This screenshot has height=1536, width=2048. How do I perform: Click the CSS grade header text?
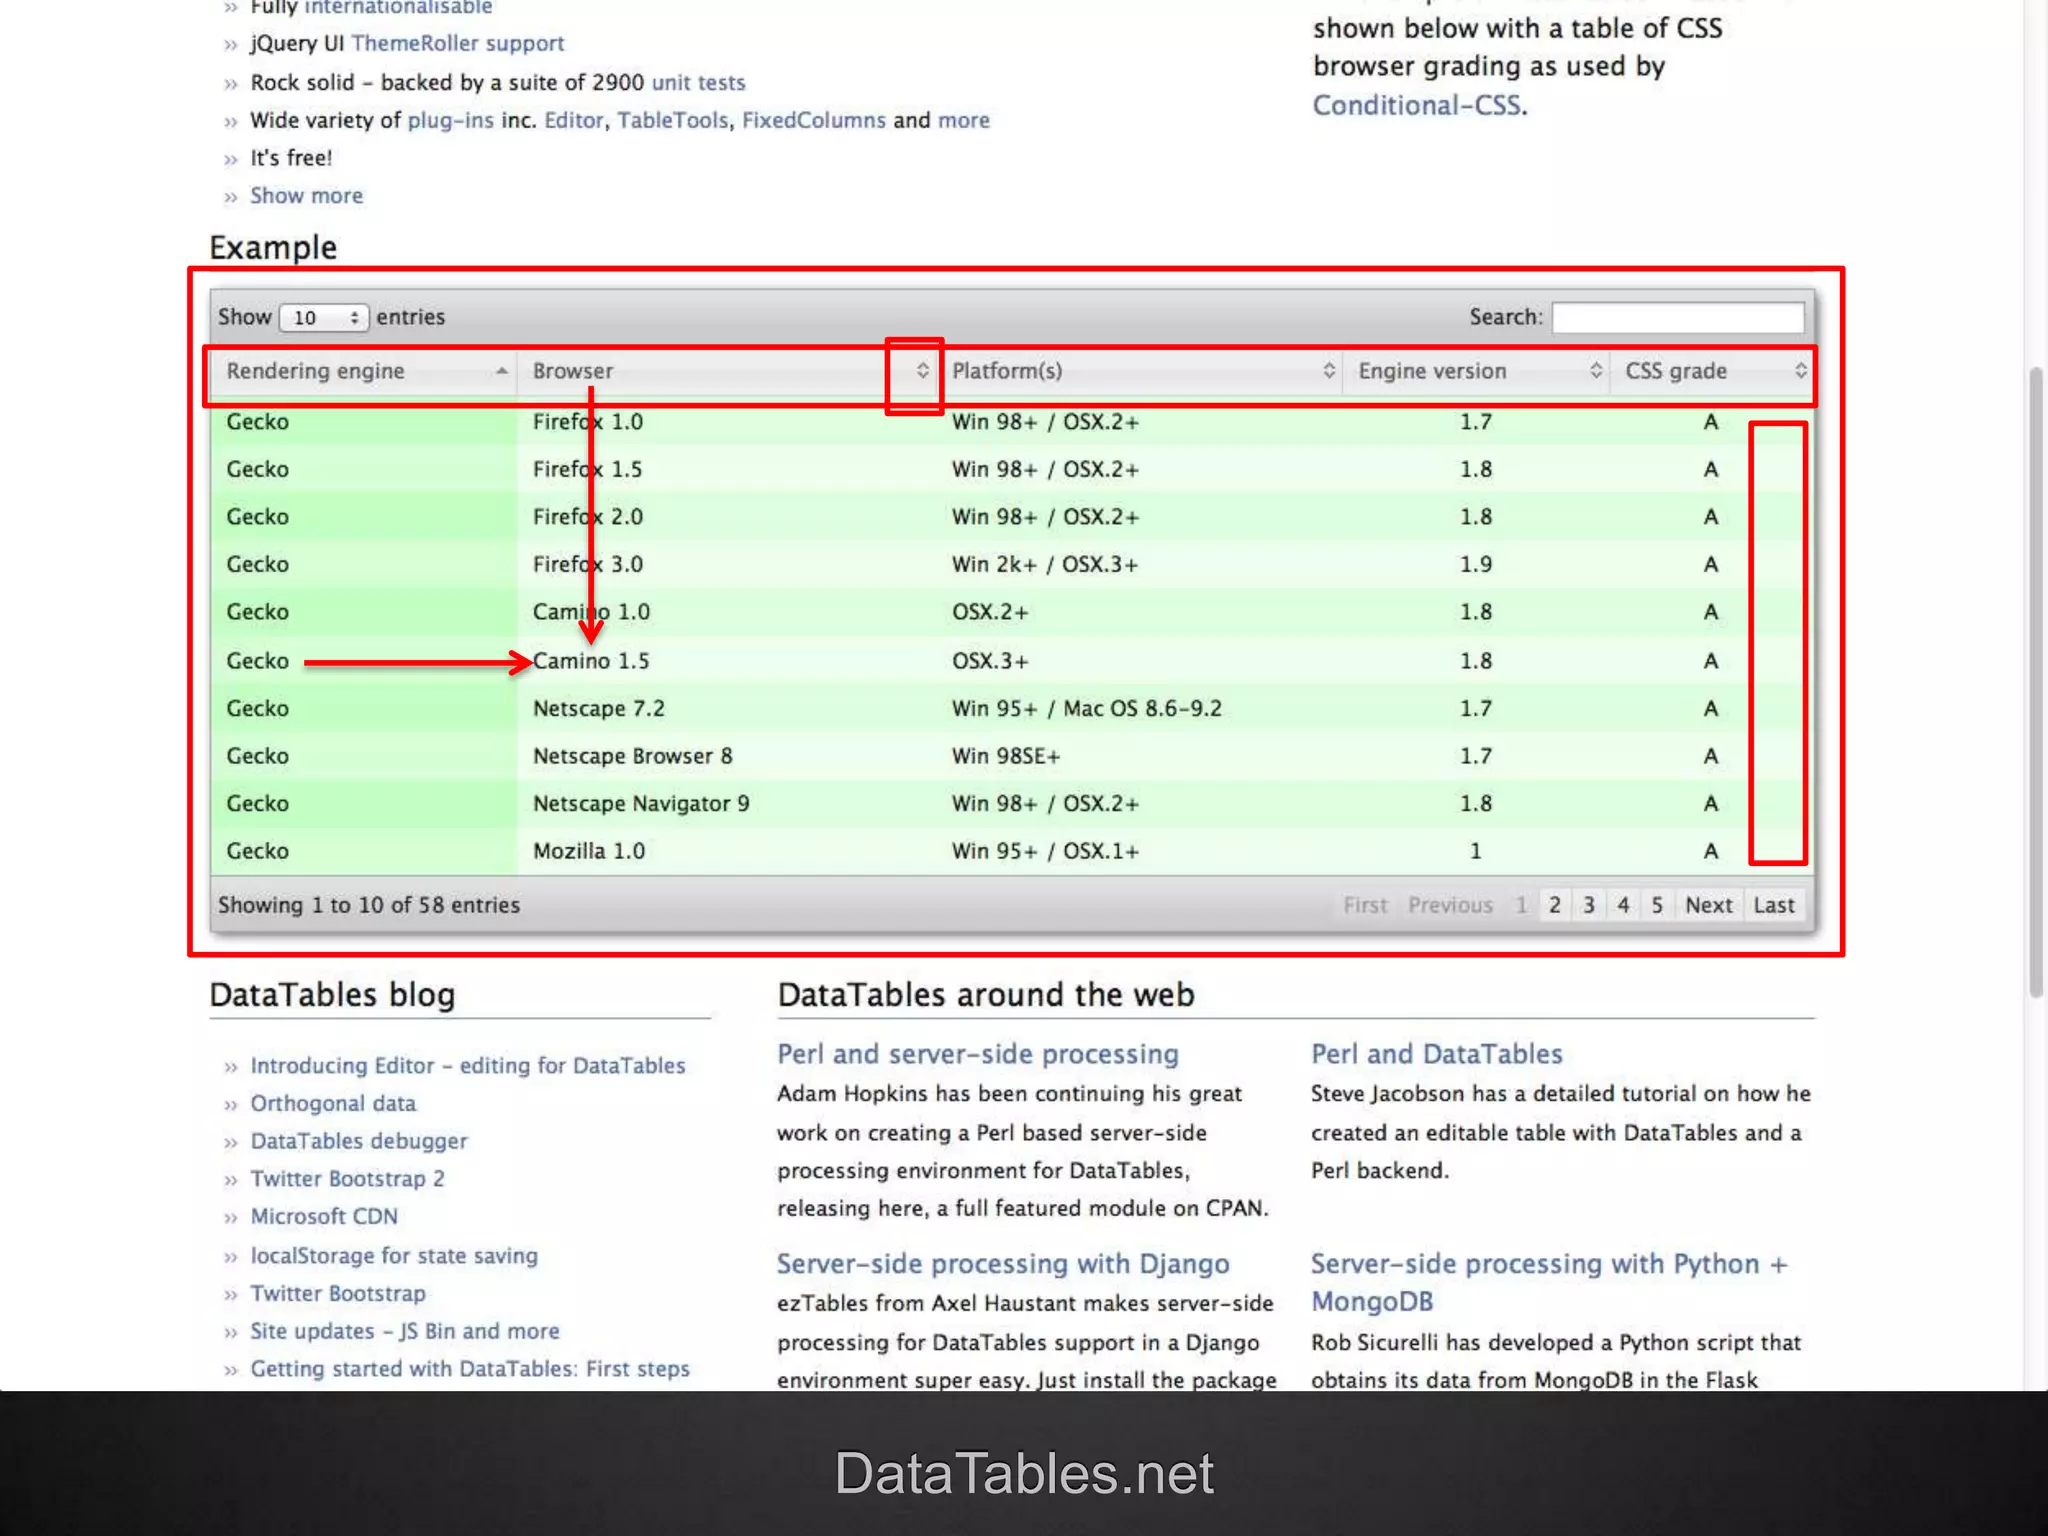click(x=1675, y=371)
